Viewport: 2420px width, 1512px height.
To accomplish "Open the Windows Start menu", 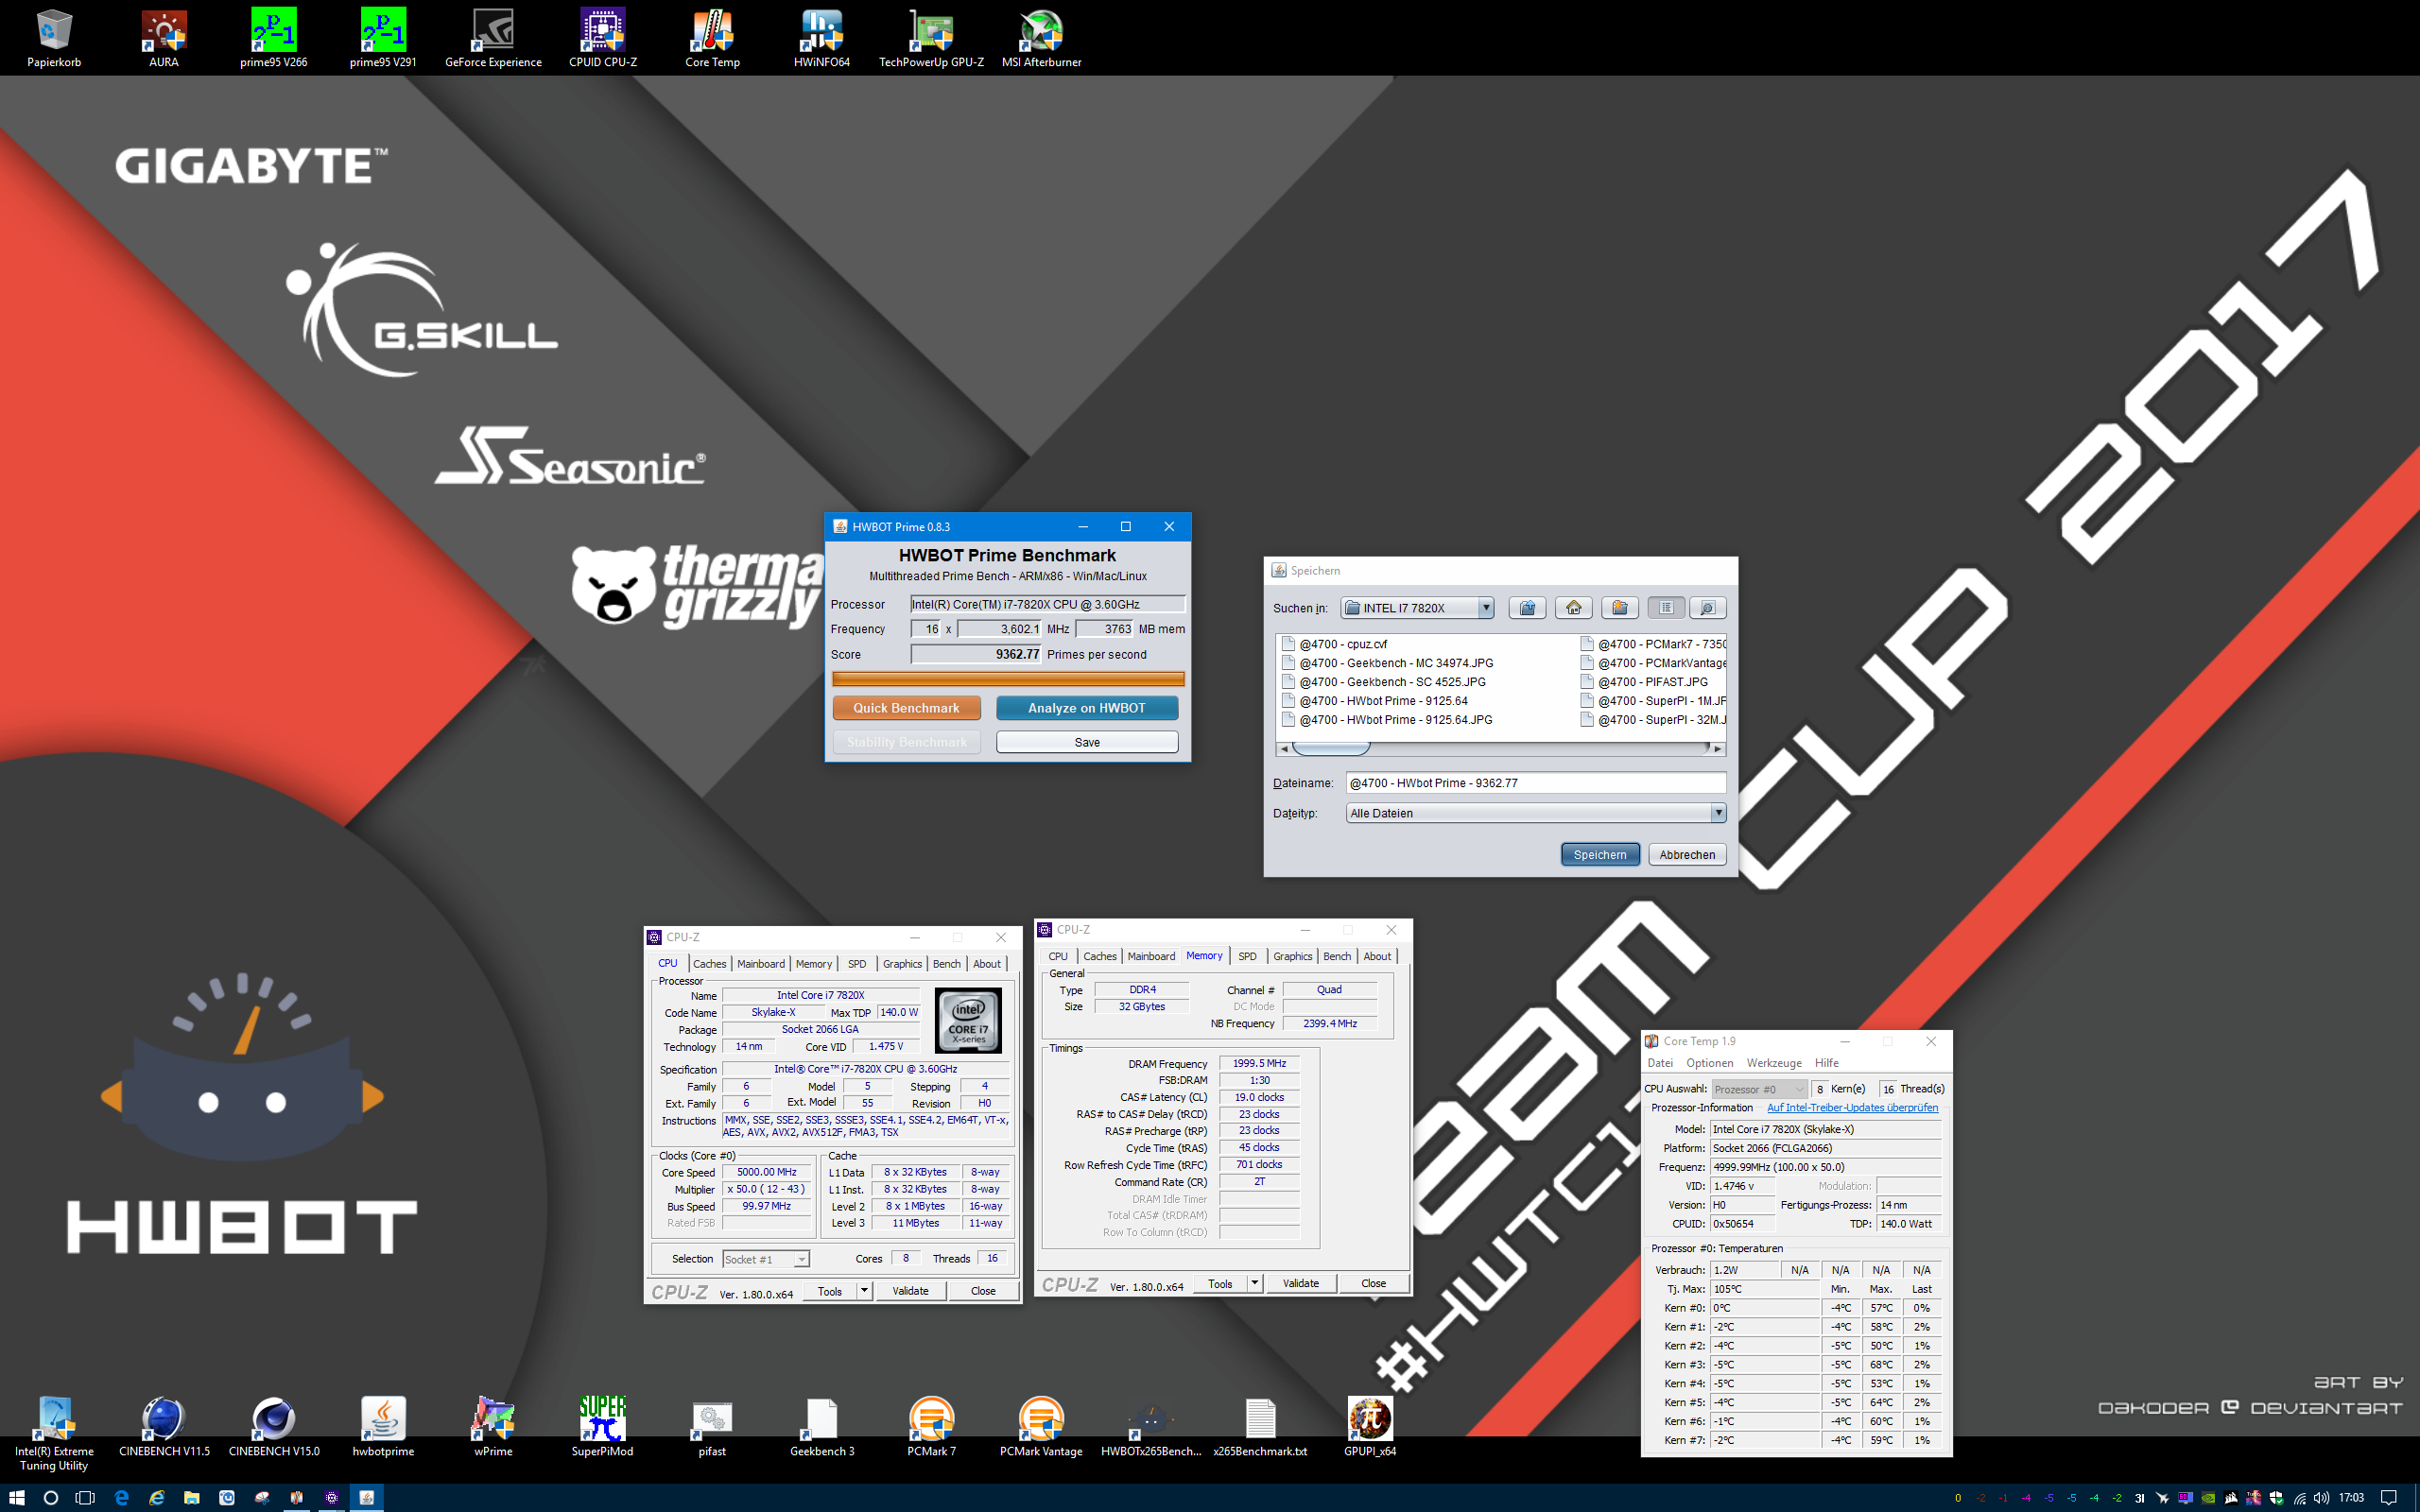I will coord(16,1497).
